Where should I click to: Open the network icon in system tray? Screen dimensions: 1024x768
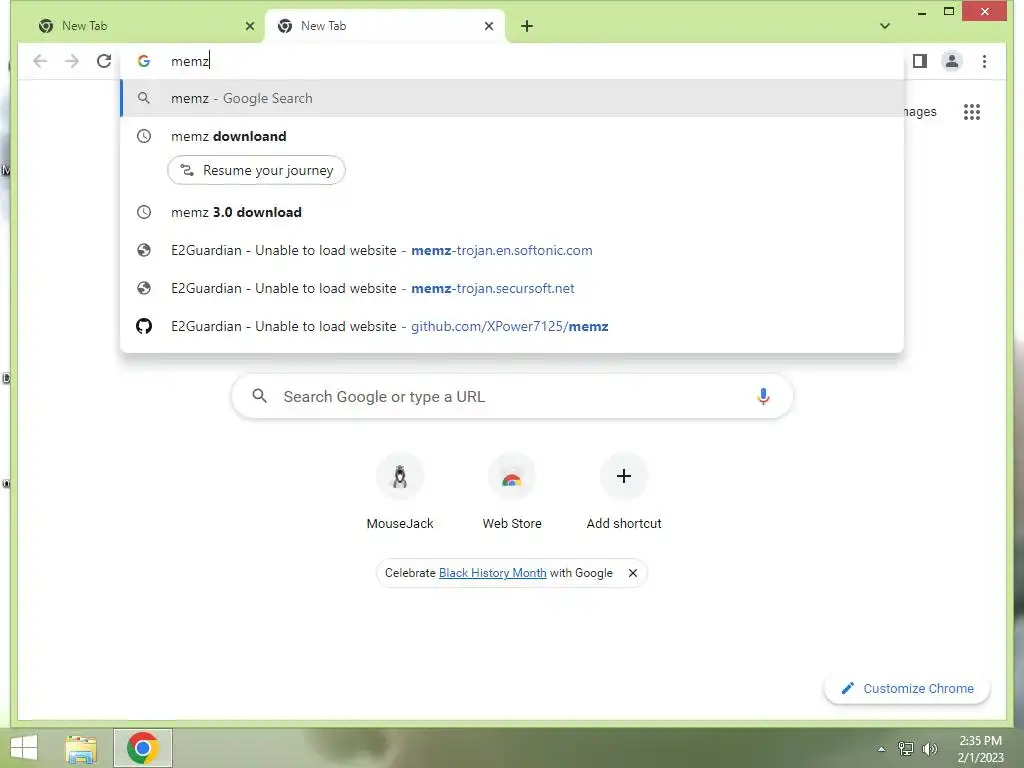pyautogui.click(x=906, y=749)
